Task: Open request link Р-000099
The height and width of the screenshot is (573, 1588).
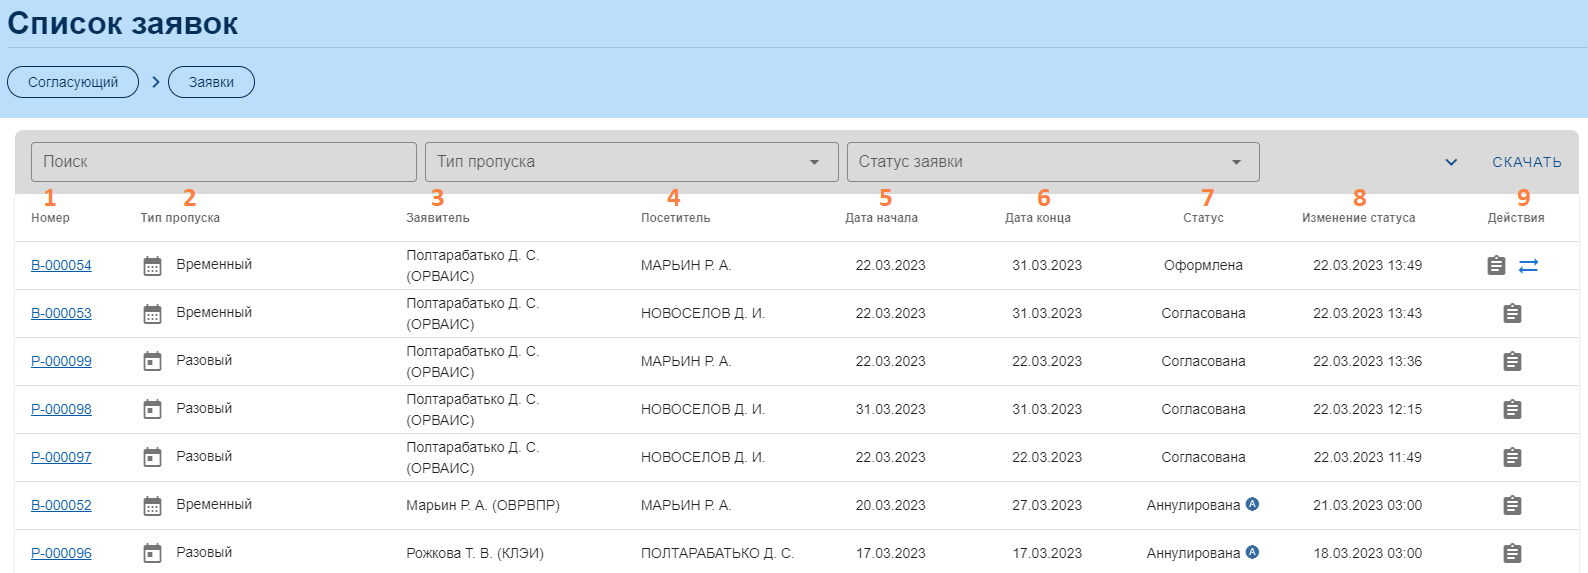Action: [x=61, y=361]
